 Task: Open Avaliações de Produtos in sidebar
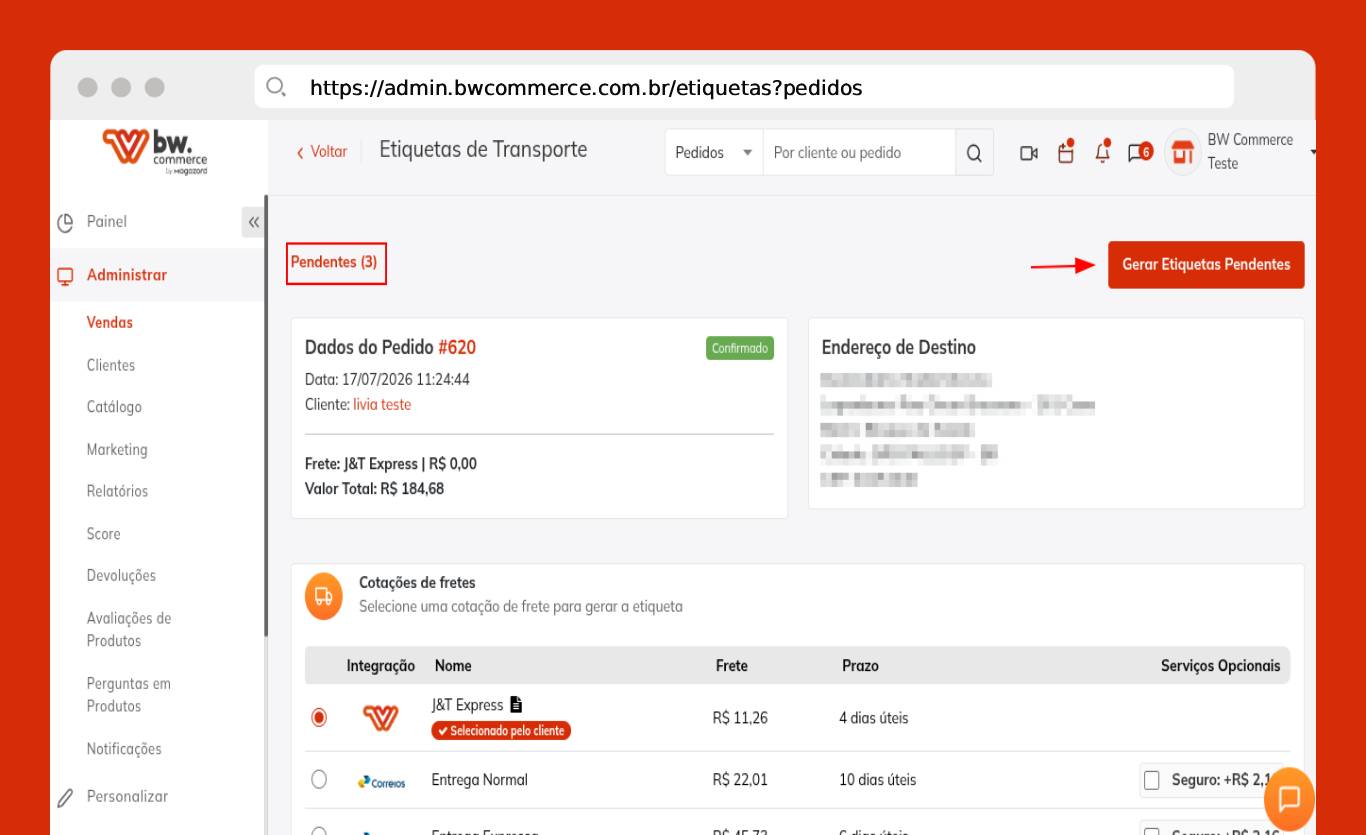(129, 630)
